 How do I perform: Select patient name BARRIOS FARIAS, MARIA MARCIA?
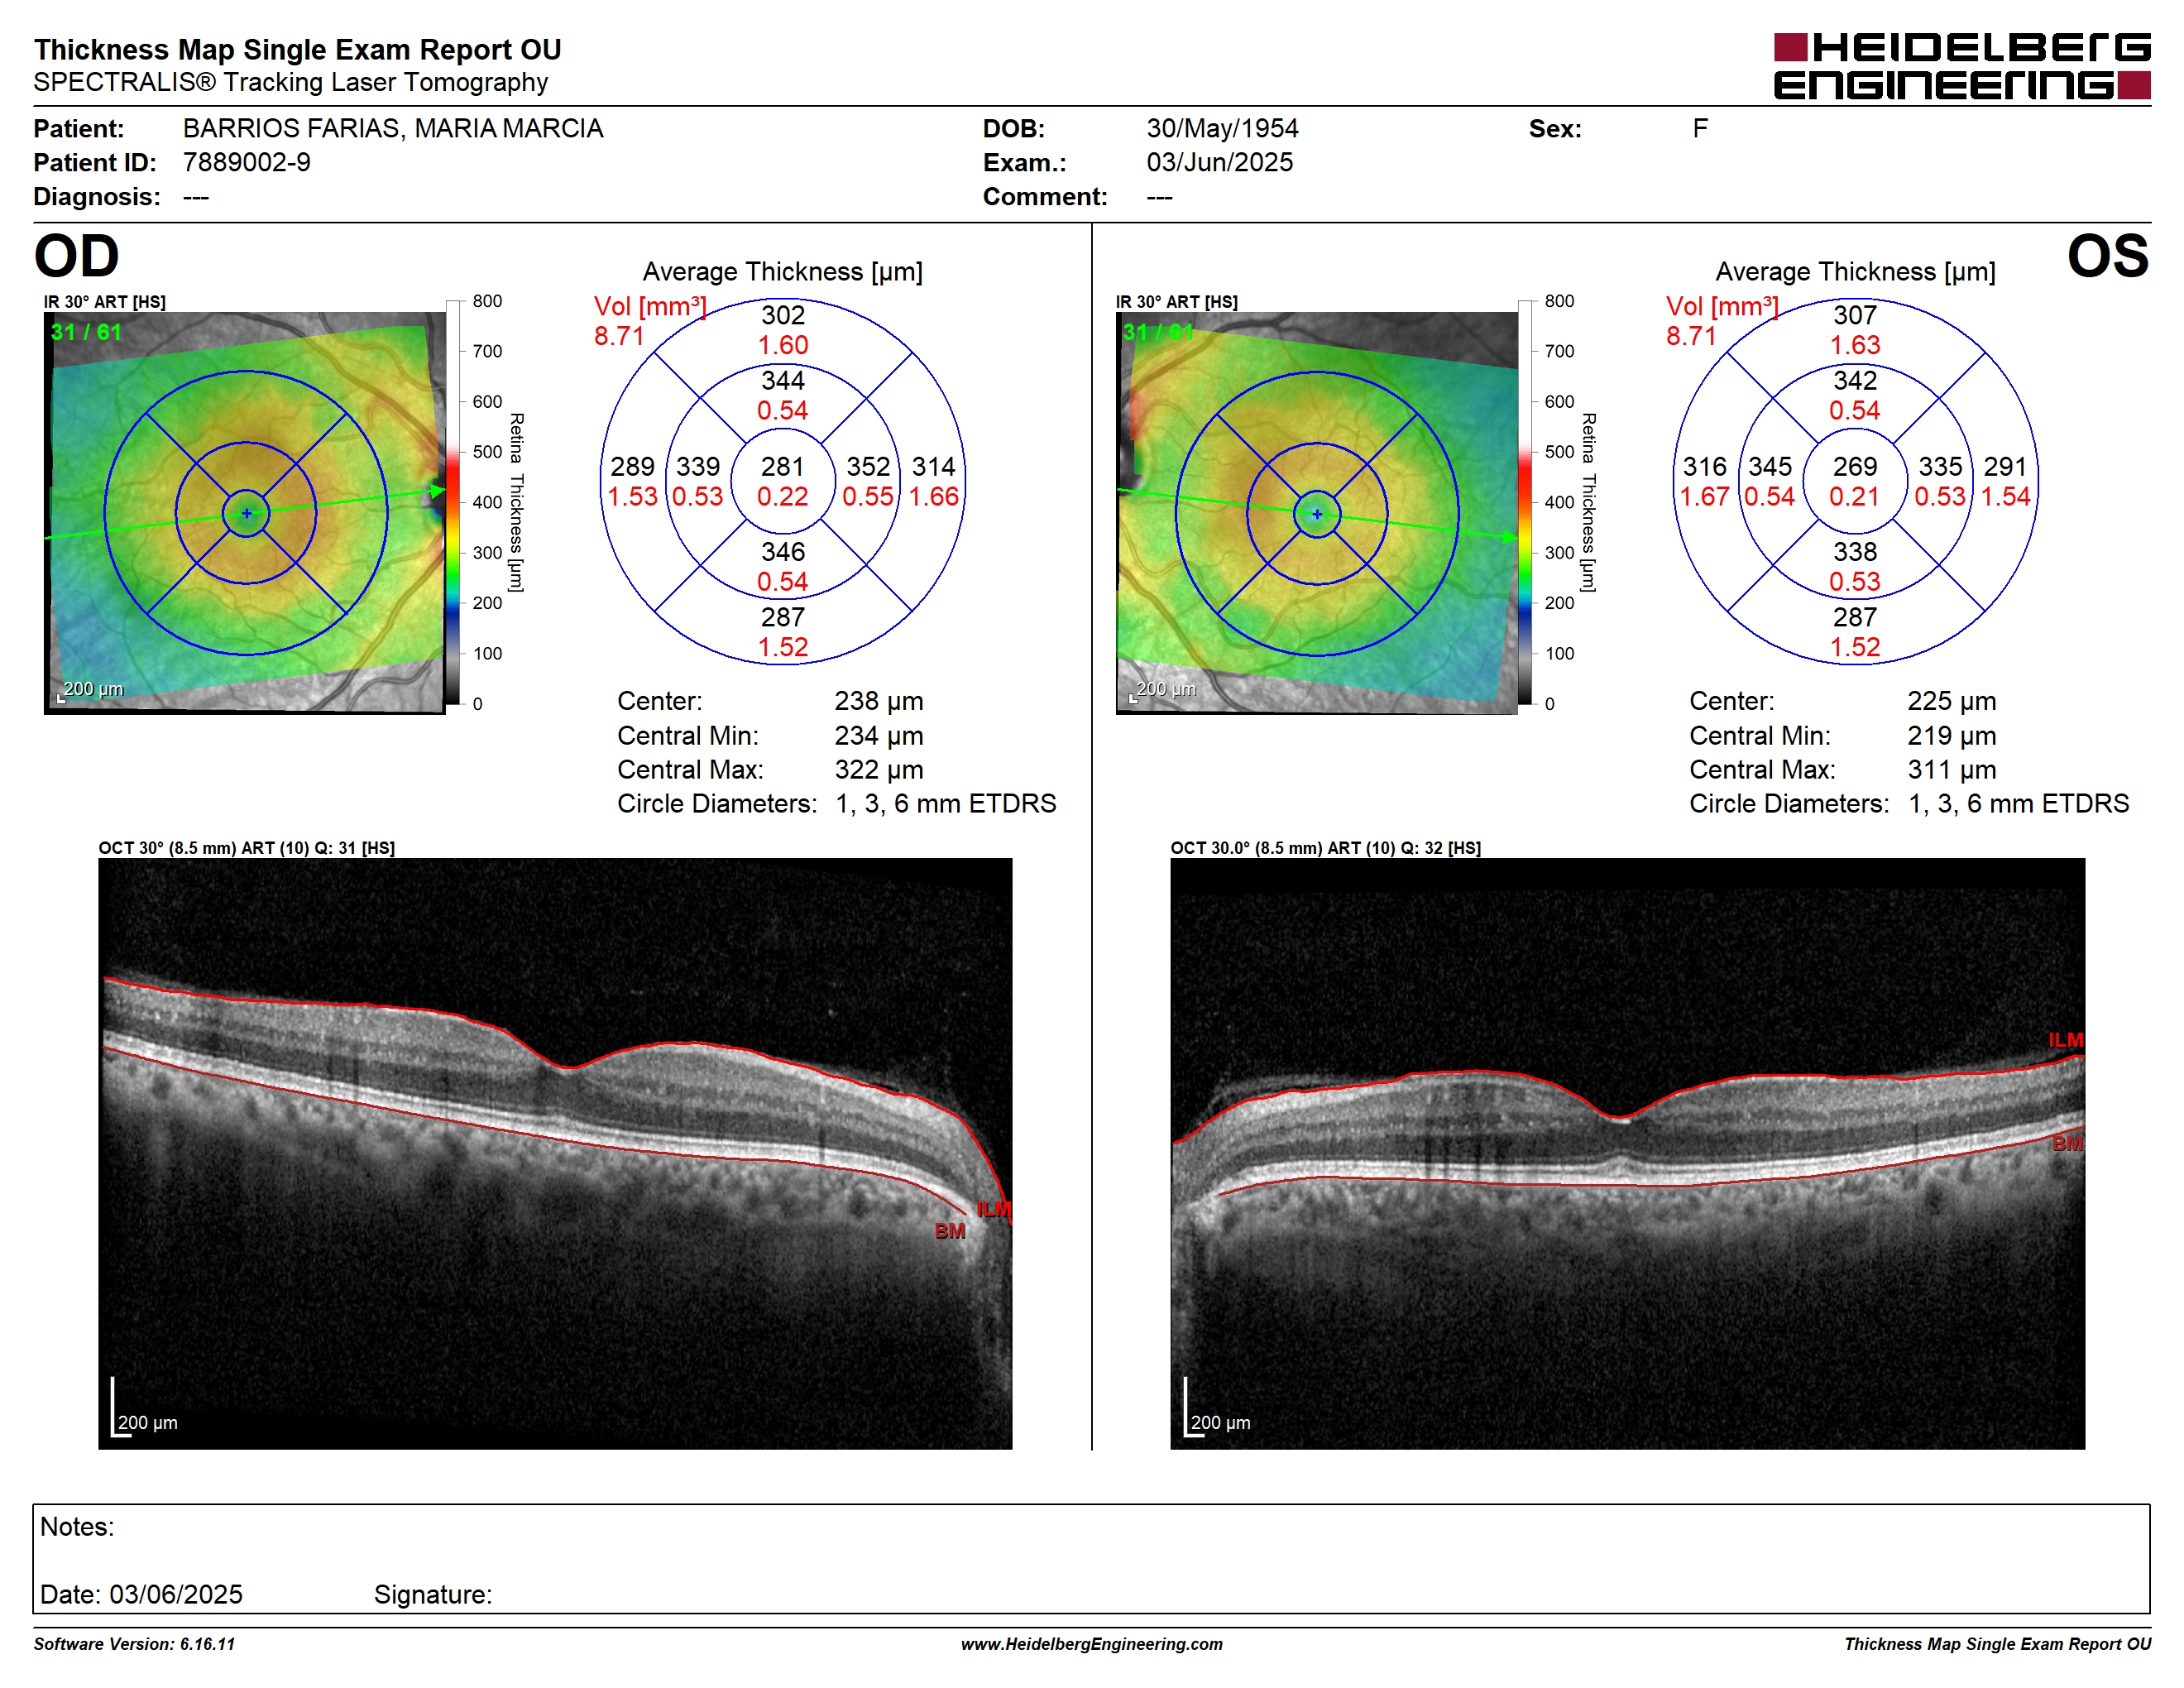point(393,129)
